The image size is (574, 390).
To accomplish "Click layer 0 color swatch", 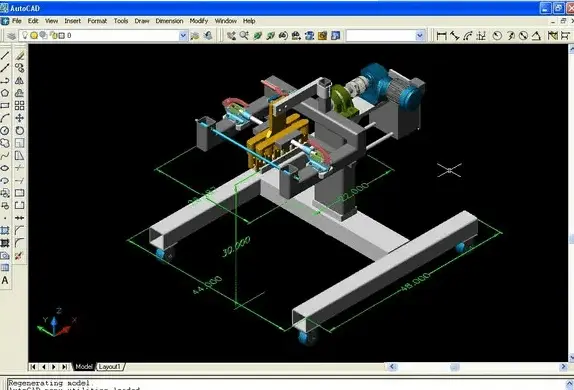I will tap(62, 36).
